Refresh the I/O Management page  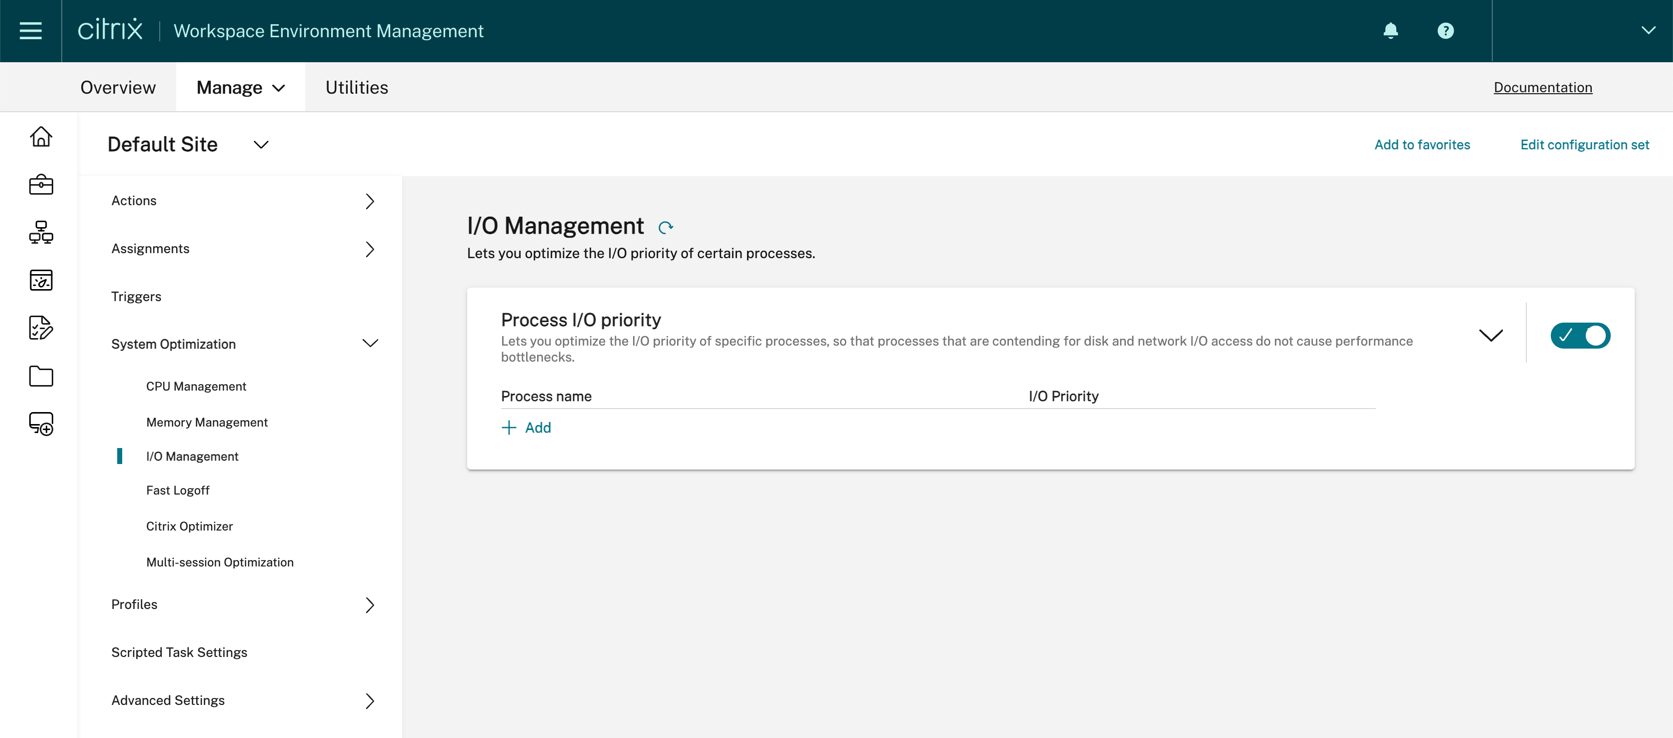(x=666, y=228)
